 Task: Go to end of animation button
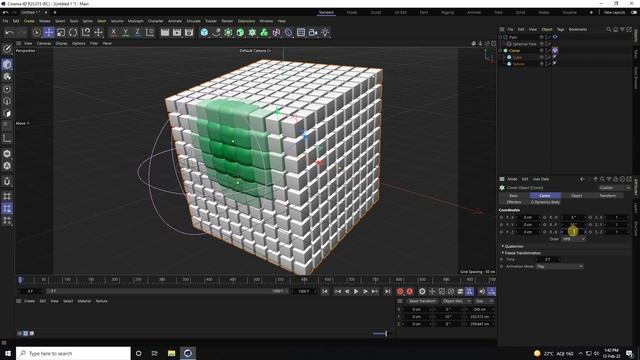coord(387,291)
